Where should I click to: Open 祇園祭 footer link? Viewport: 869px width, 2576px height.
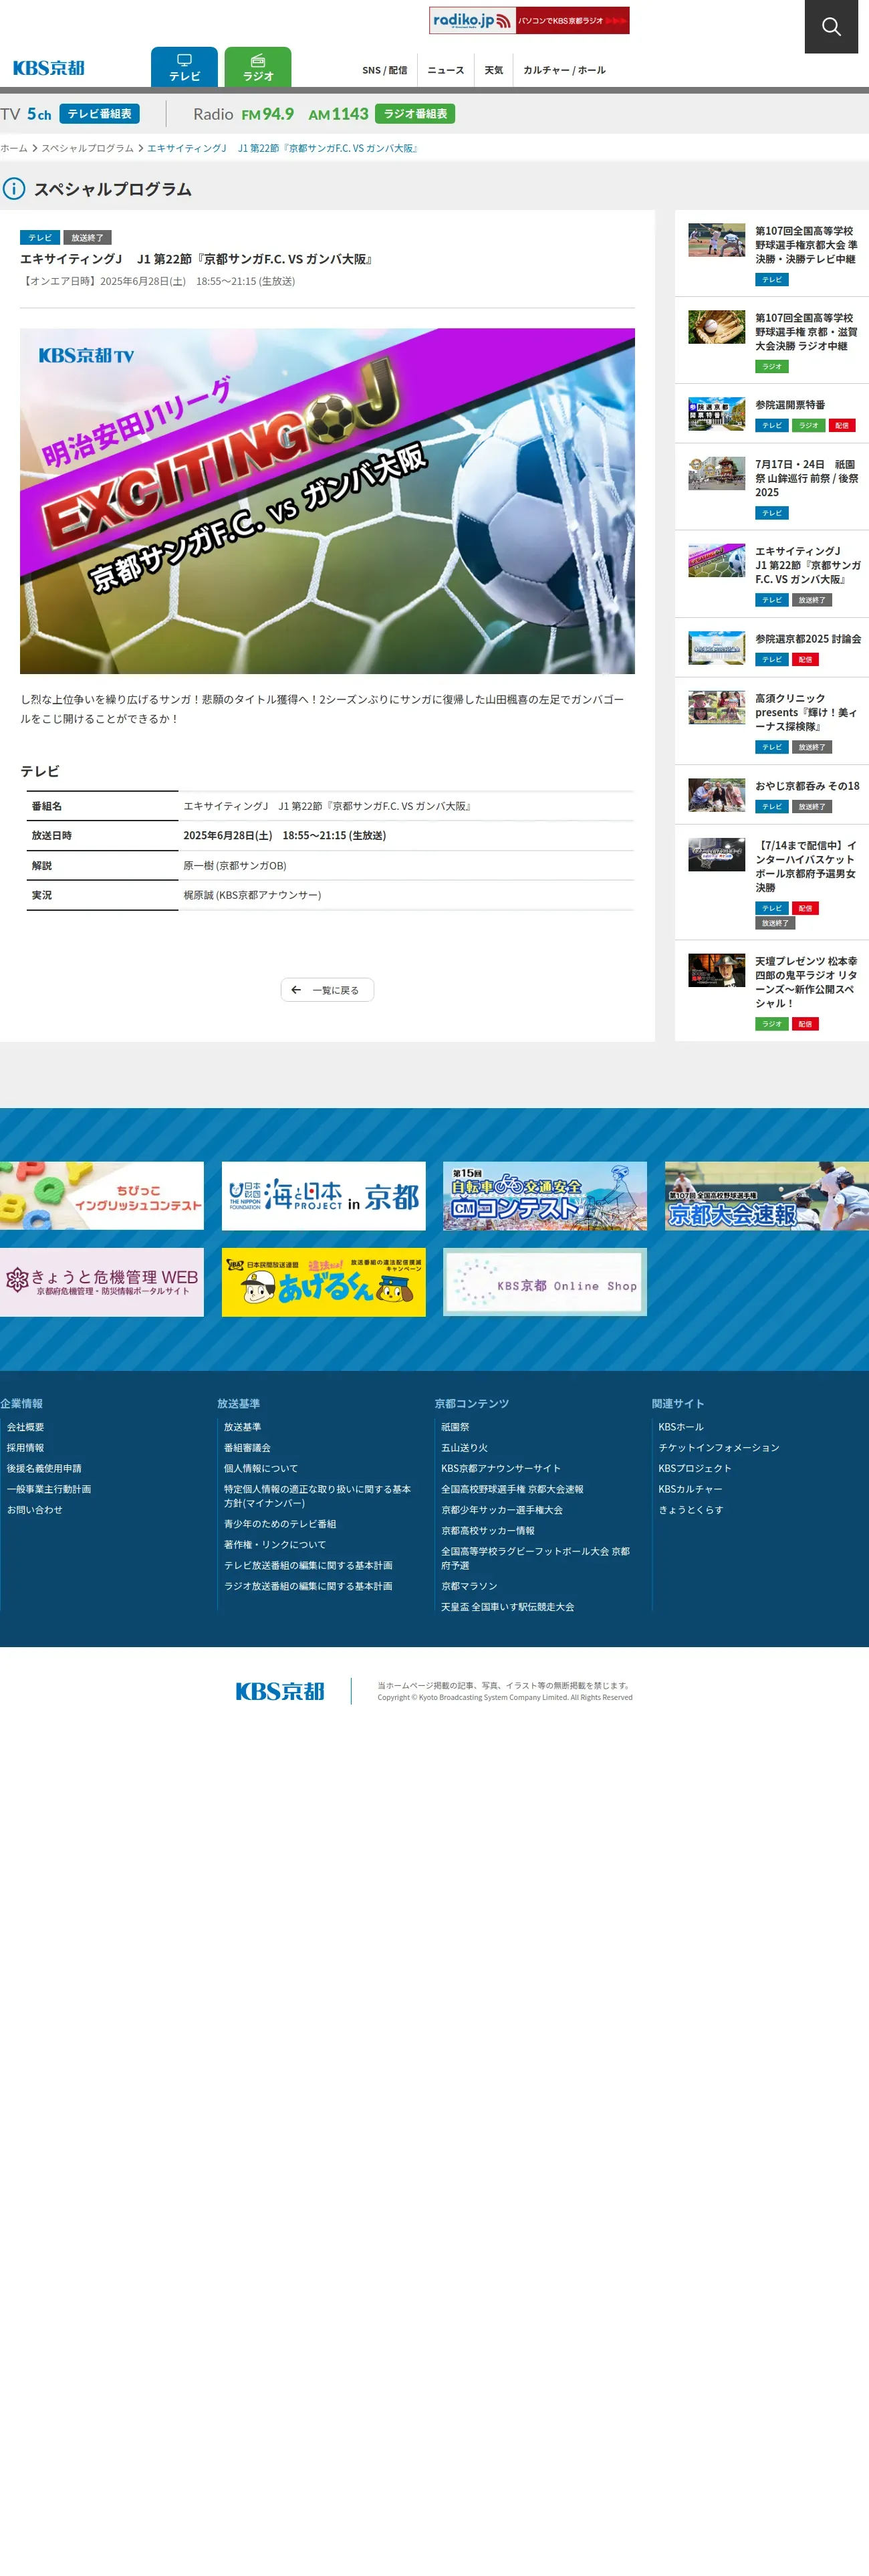point(455,1427)
